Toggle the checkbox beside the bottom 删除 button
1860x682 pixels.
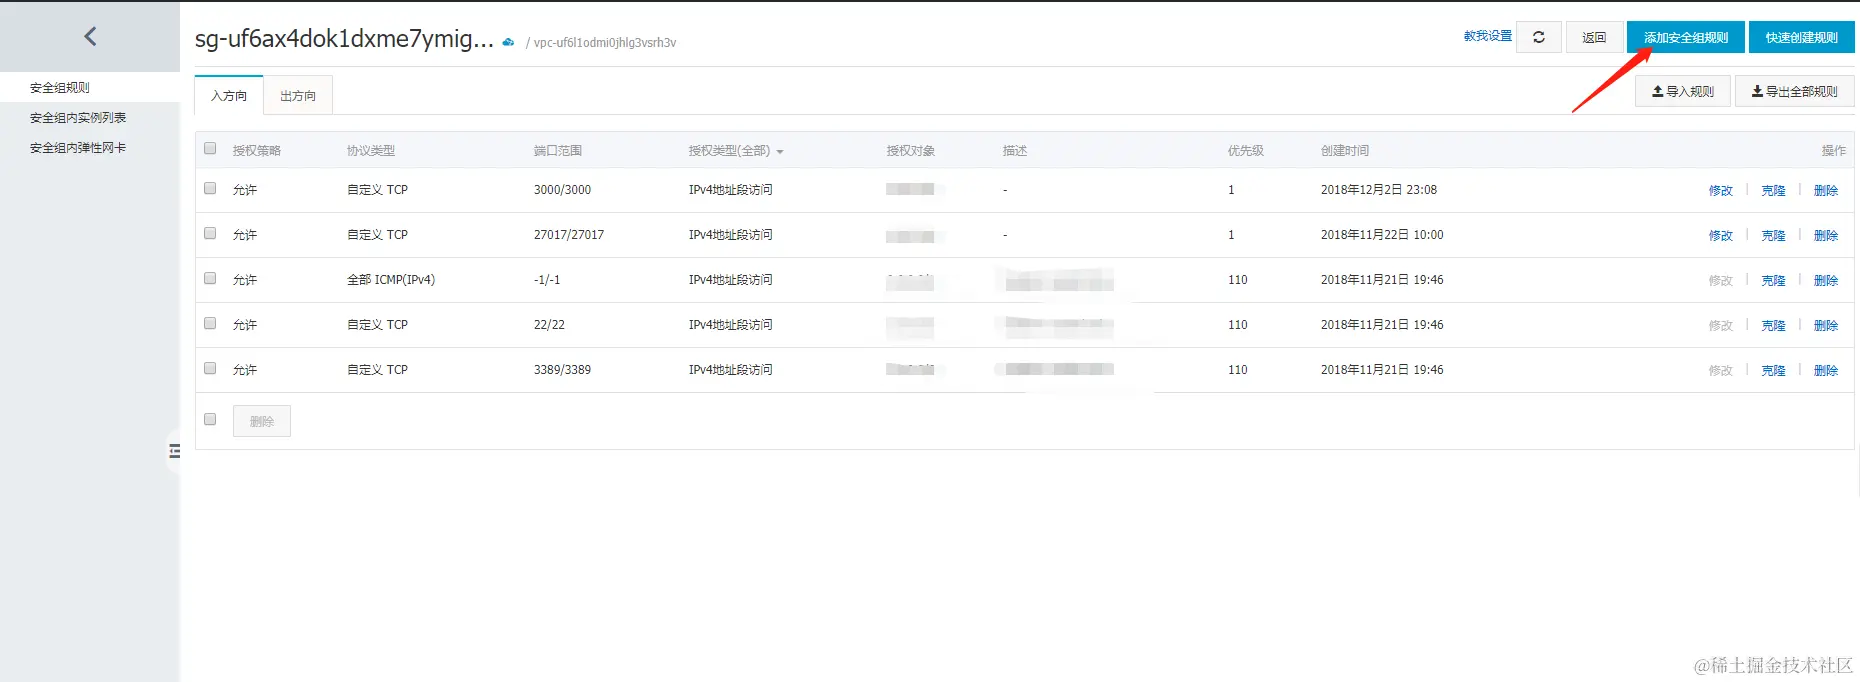click(x=210, y=419)
